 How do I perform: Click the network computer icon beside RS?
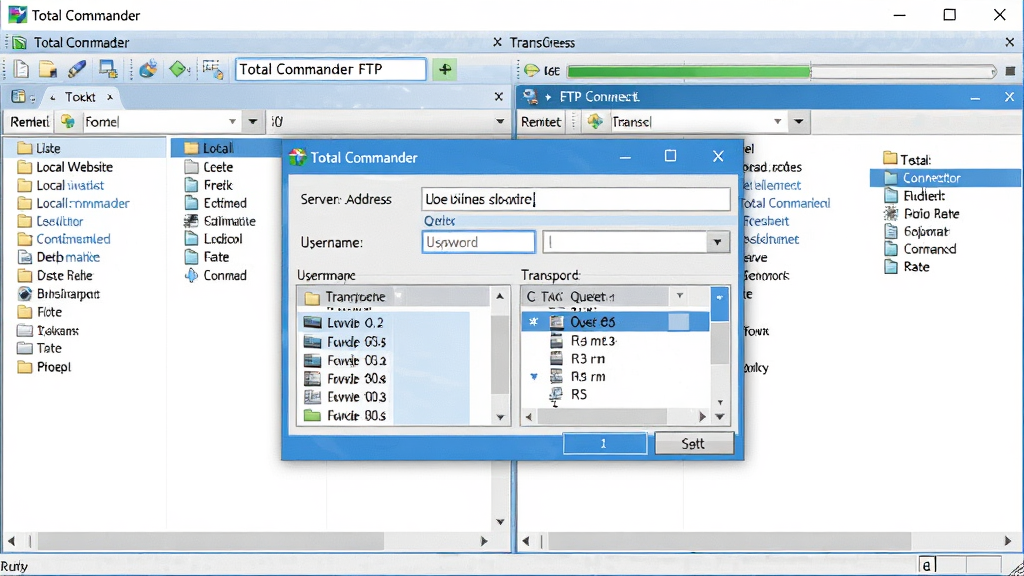click(x=556, y=395)
